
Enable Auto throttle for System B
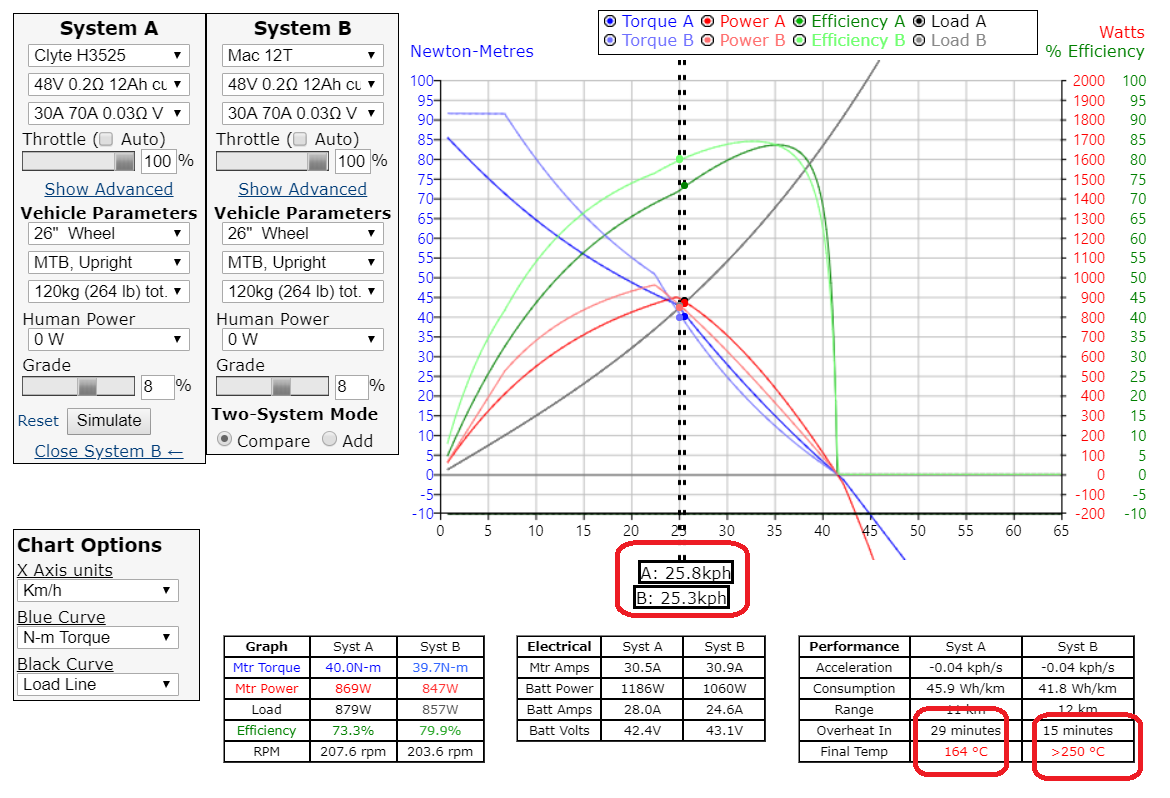coord(301,139)
